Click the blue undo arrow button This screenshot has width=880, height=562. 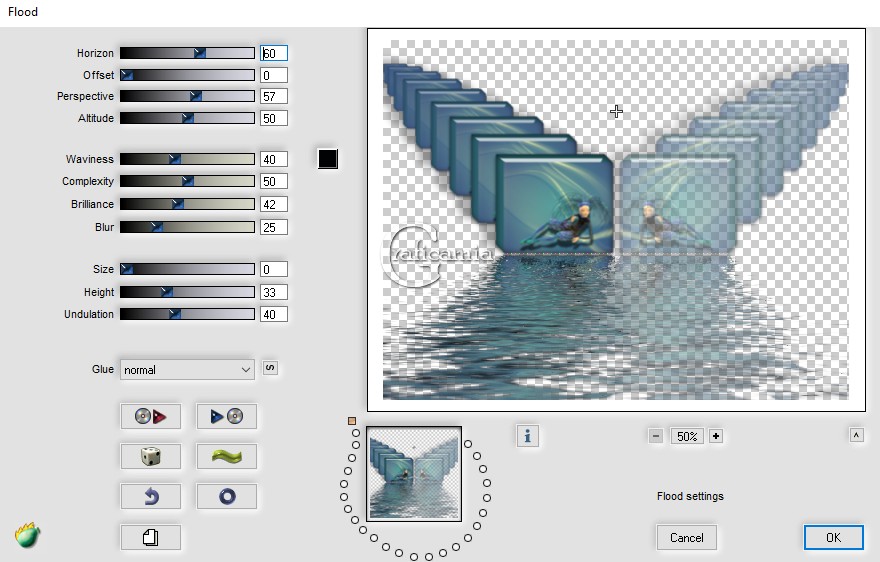click(150, 497)
